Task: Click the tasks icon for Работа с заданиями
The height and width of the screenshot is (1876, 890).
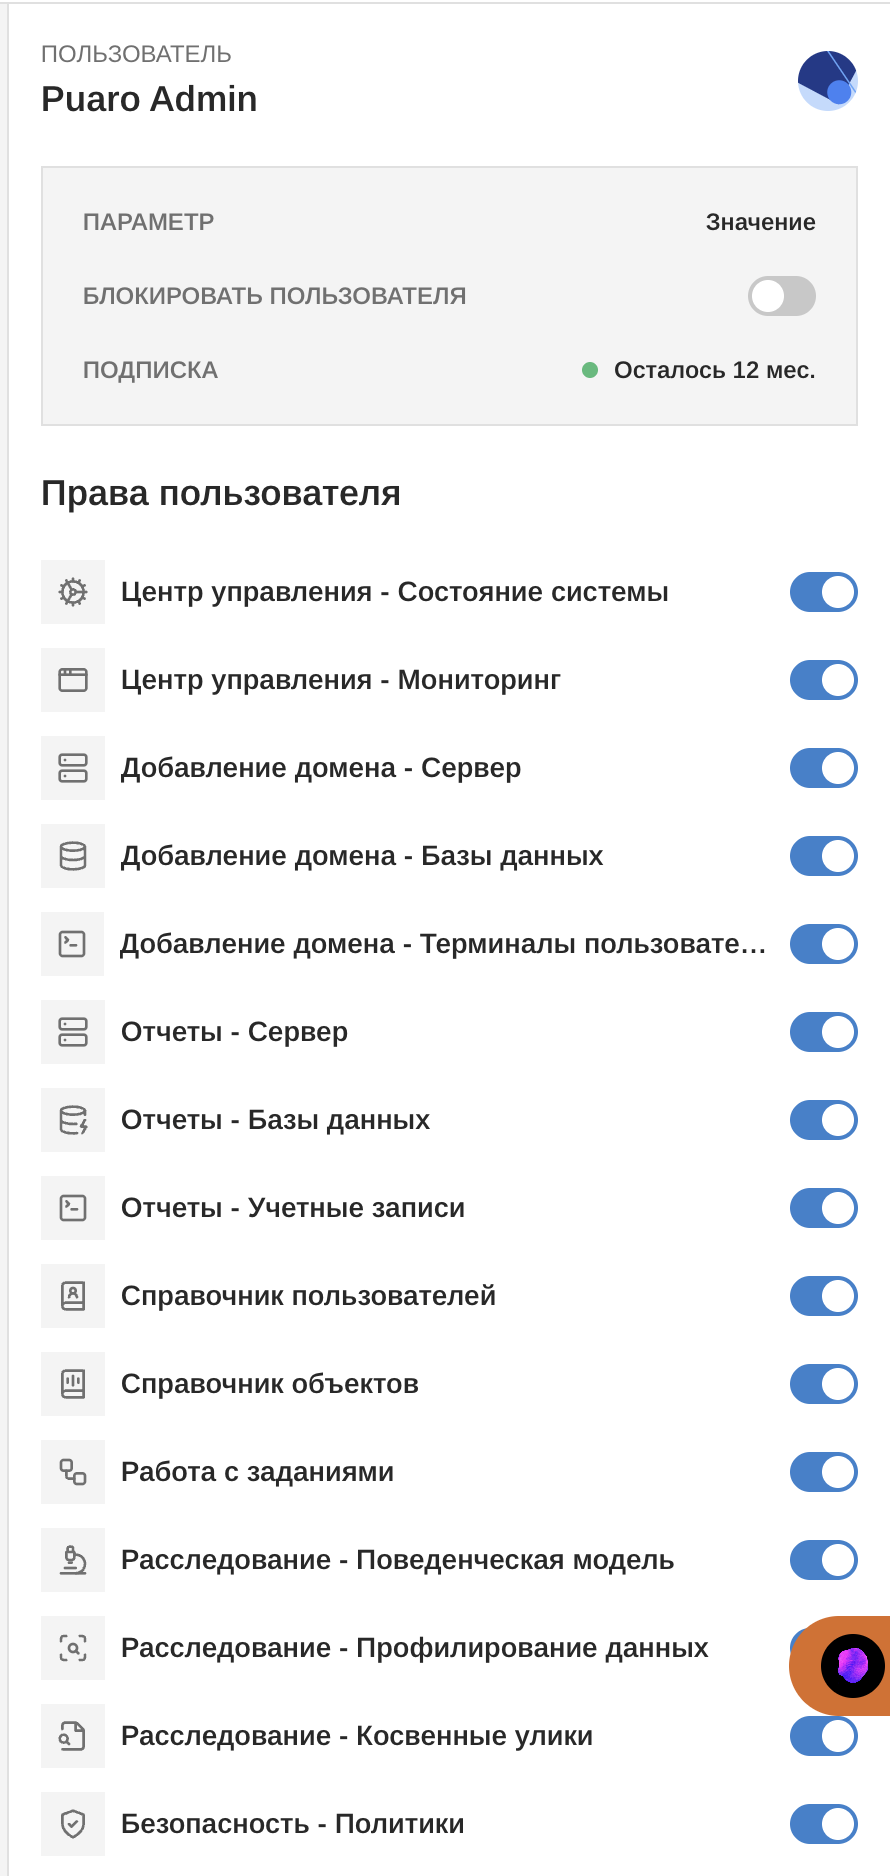Action: 72,1471
